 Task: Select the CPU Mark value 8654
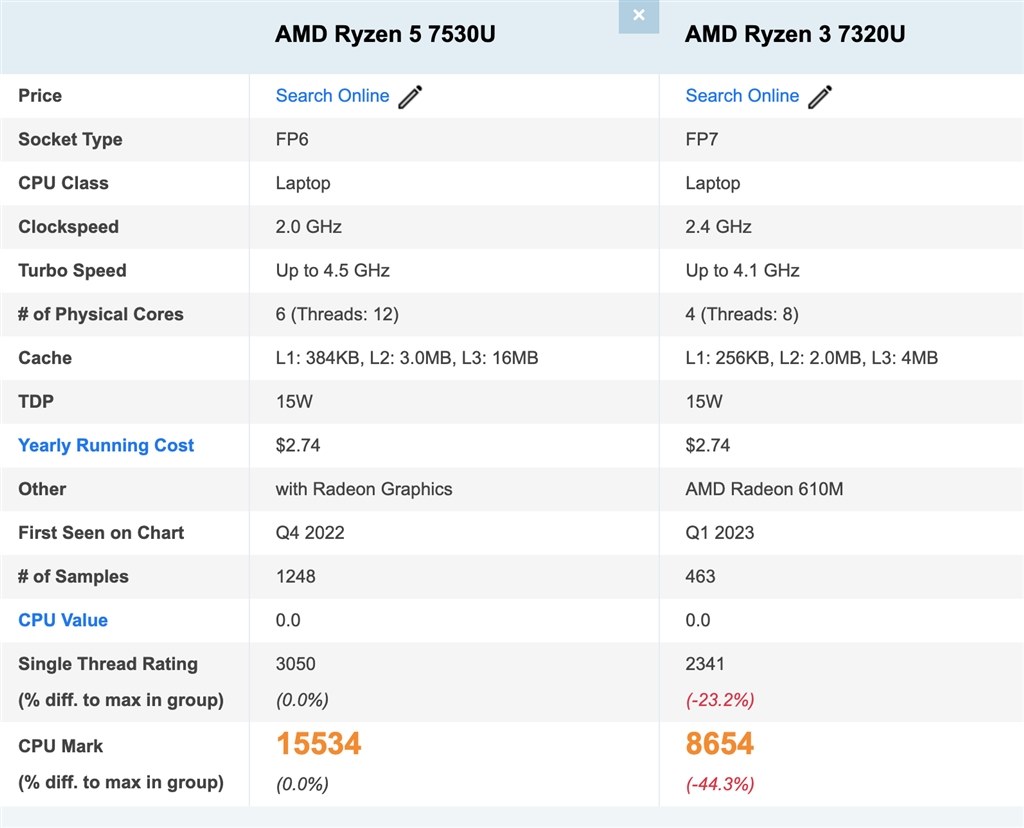720,744
